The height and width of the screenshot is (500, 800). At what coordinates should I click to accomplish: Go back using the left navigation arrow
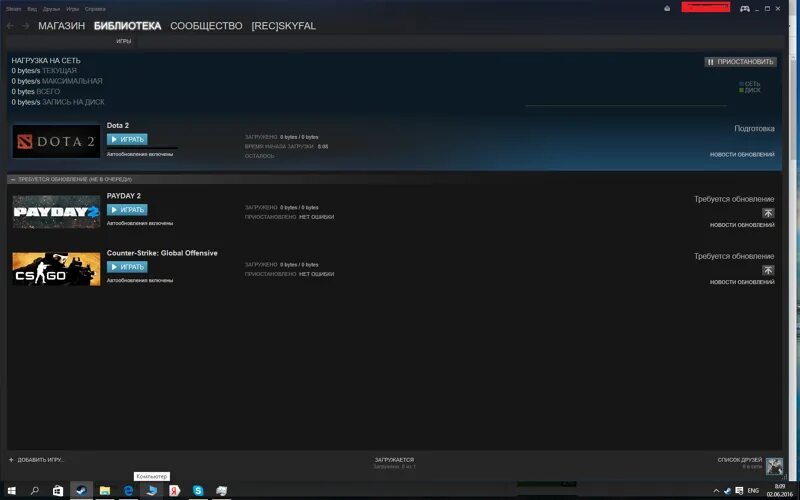click(x=10, y=26)
